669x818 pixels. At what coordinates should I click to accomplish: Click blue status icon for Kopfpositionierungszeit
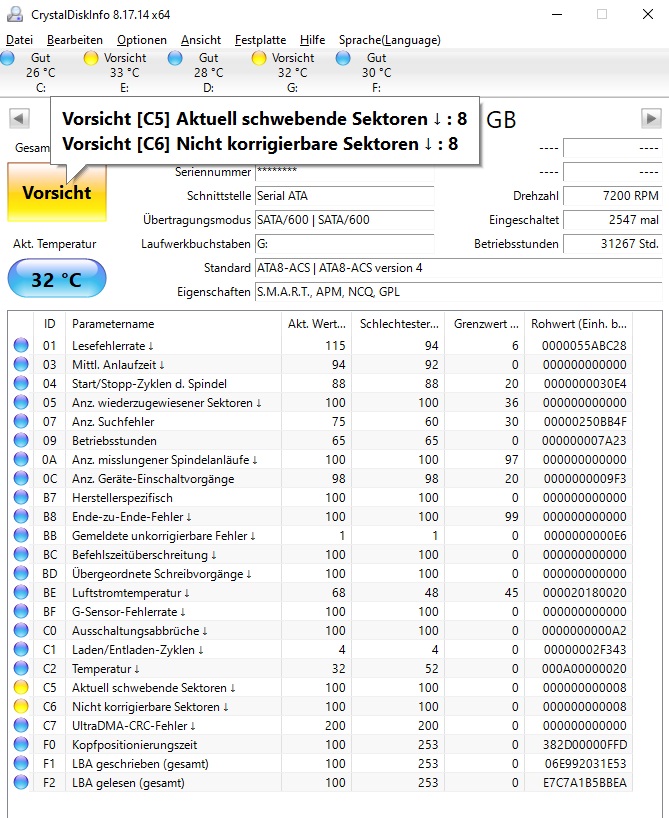21,744
